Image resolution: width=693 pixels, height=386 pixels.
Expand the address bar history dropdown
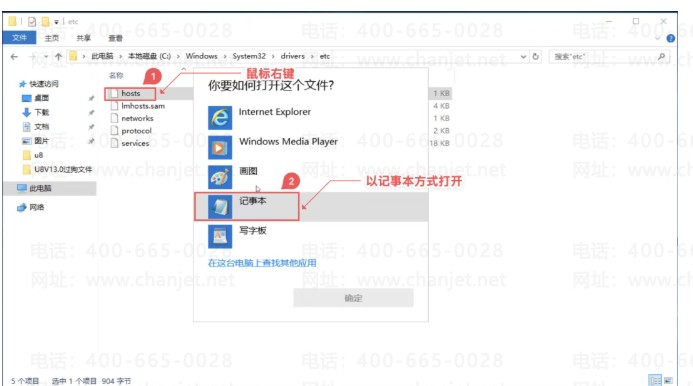[523, 57]
